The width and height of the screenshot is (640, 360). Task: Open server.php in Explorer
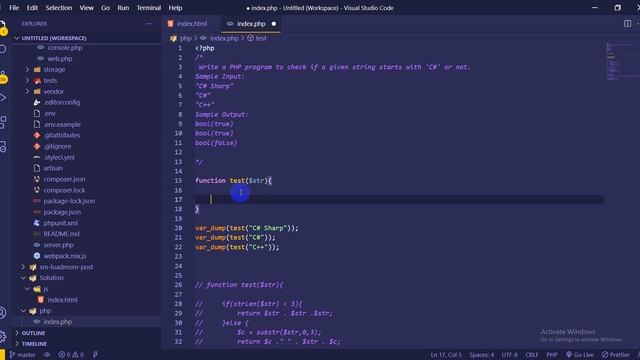click(58, 245)
